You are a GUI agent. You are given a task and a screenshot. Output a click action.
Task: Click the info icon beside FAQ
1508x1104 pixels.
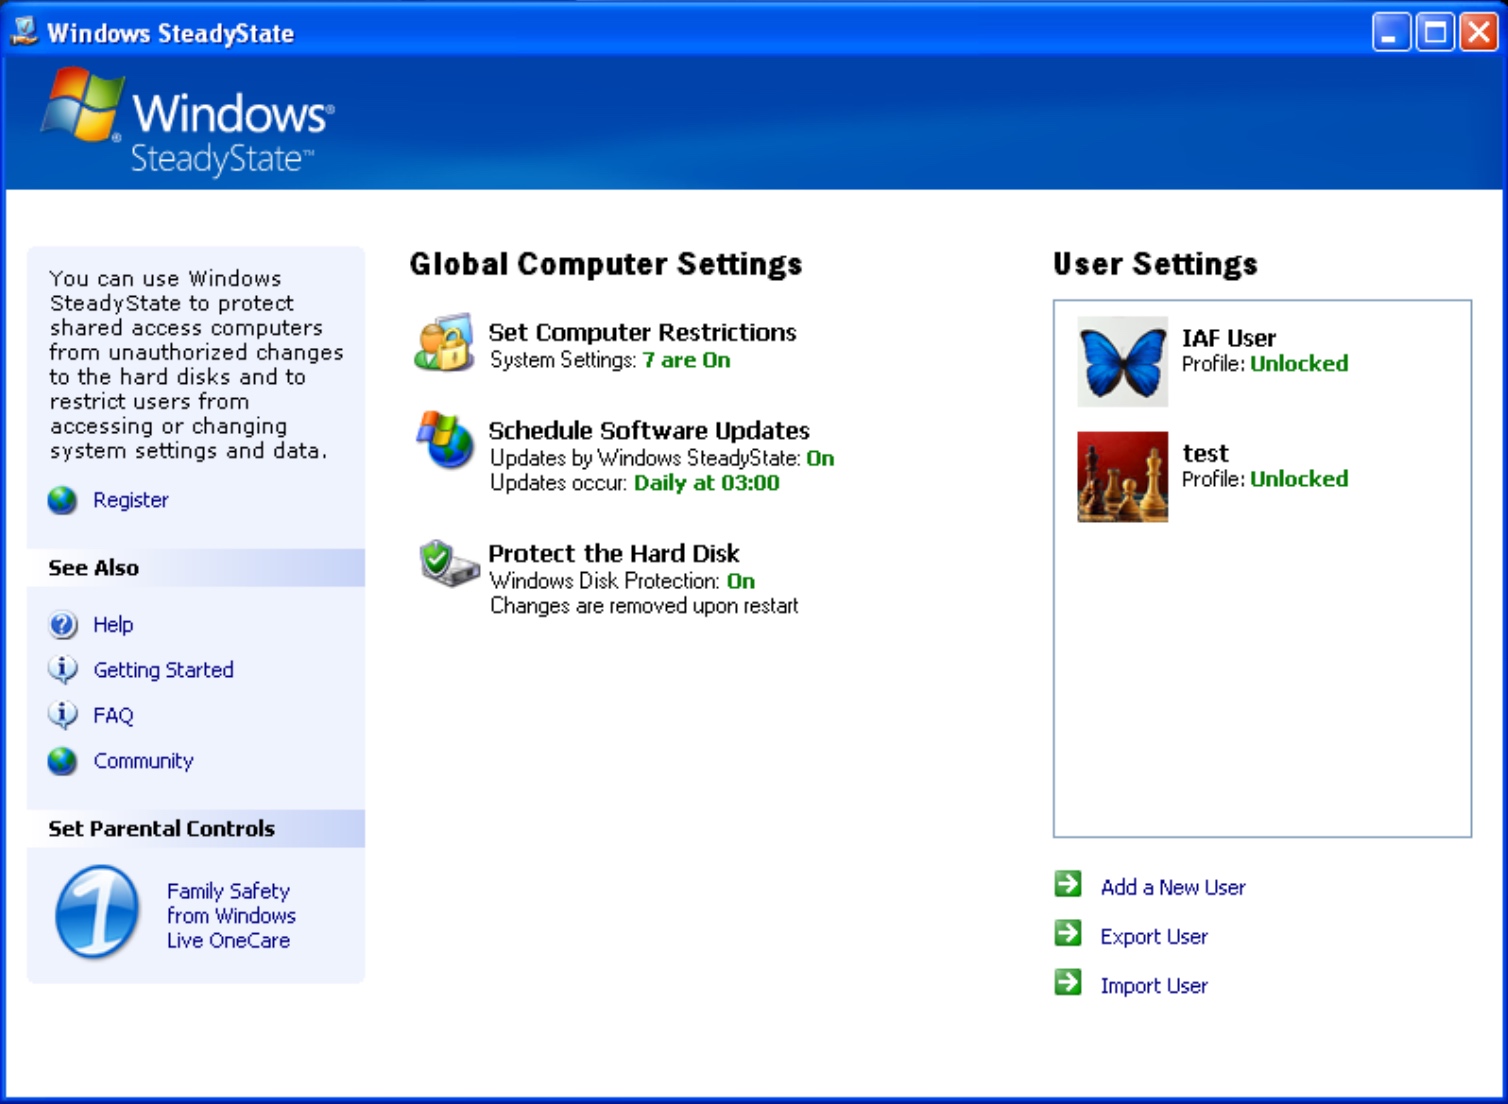(x=62, y=716)
